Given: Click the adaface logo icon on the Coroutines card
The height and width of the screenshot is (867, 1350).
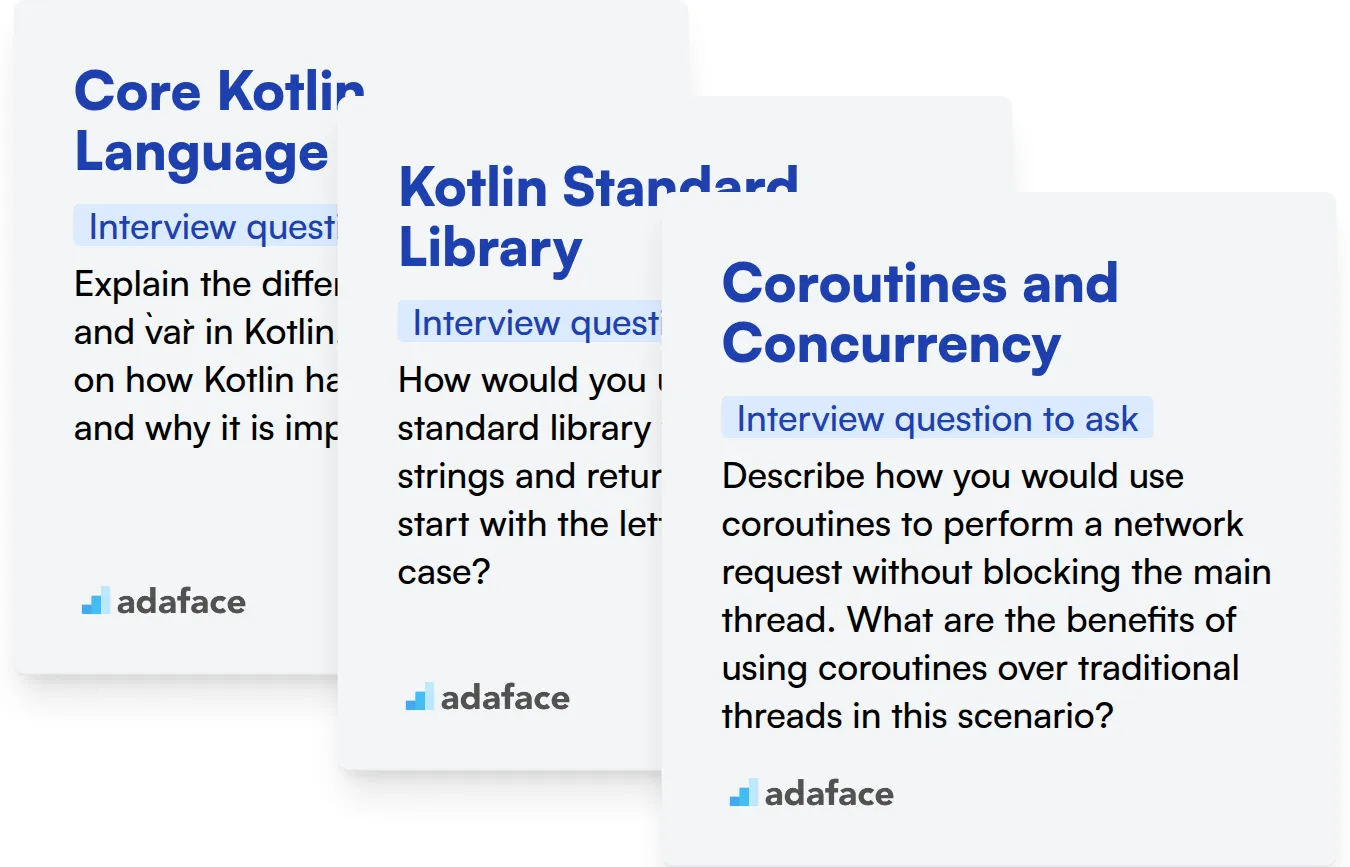Looking at the screenshot, I should [743, 793].
